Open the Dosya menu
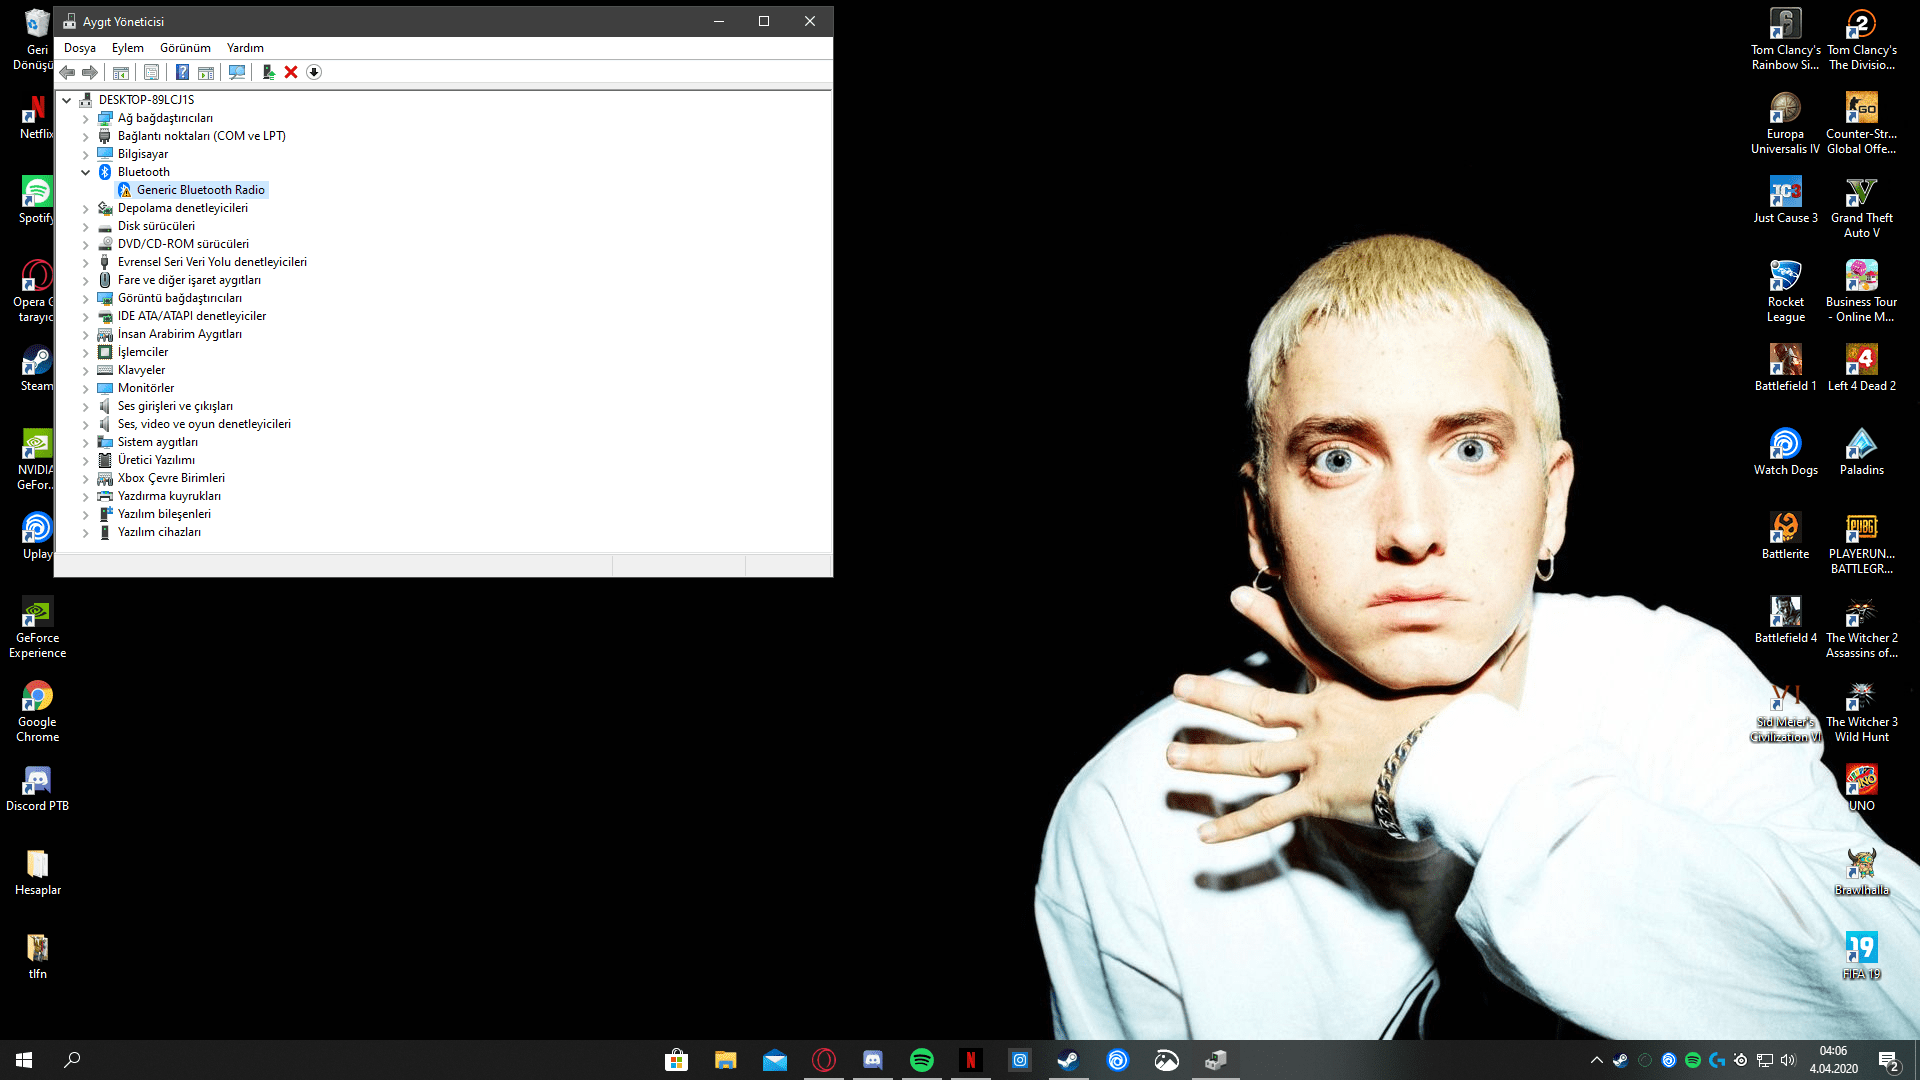1920x1080 pixels. click(x=80, y=48)
